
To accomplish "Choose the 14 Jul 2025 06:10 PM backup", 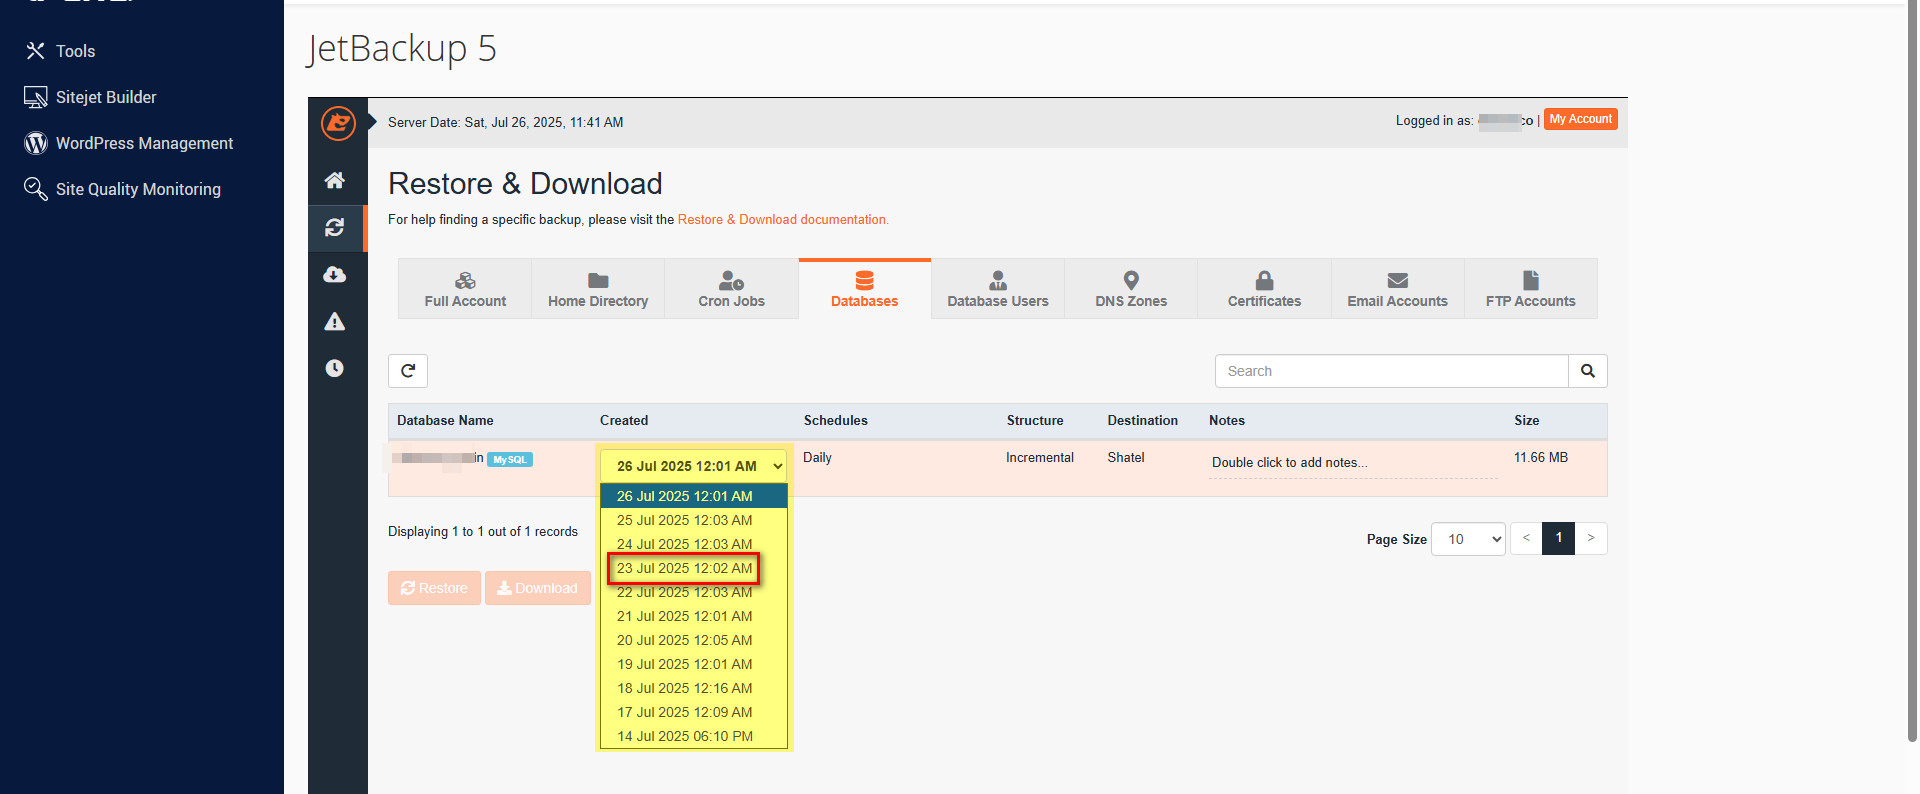I will pyautogui.click(x=684, y=736).
